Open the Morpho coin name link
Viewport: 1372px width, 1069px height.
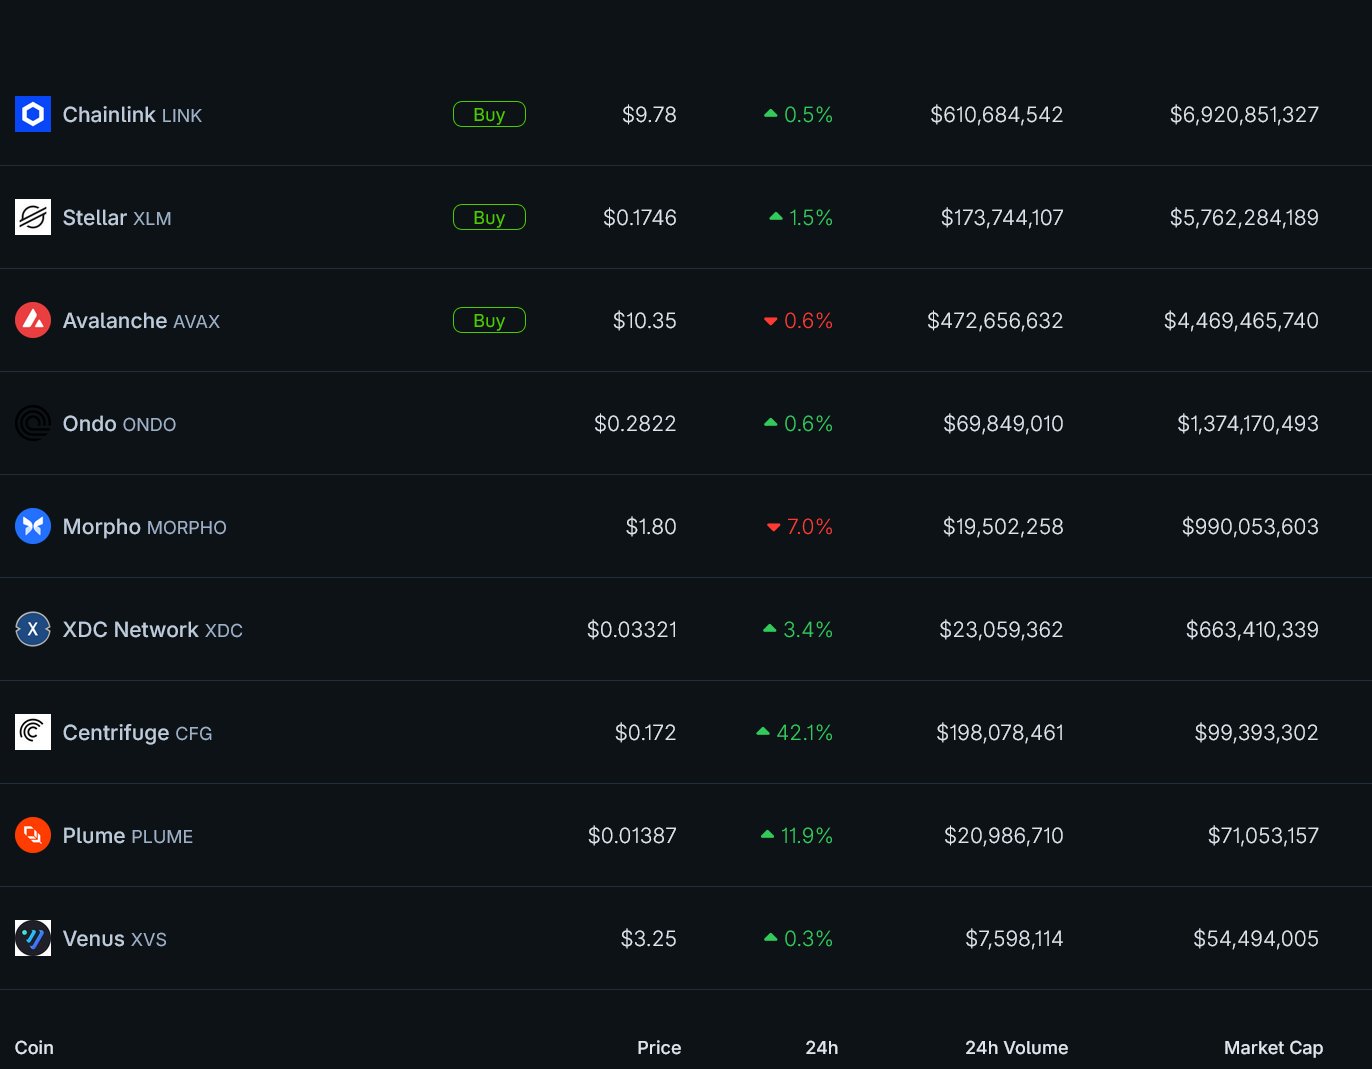click(x=102, y=527)
